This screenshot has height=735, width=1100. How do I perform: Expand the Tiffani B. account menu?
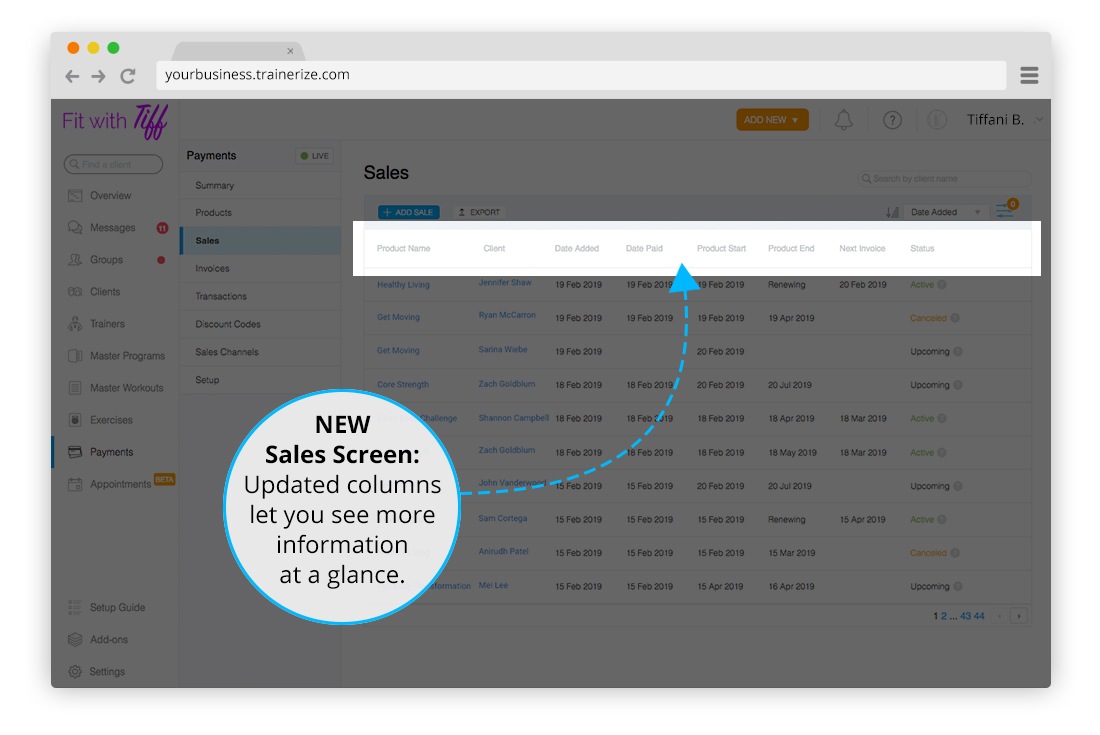pyautogui.click(x=1003, y=120)
